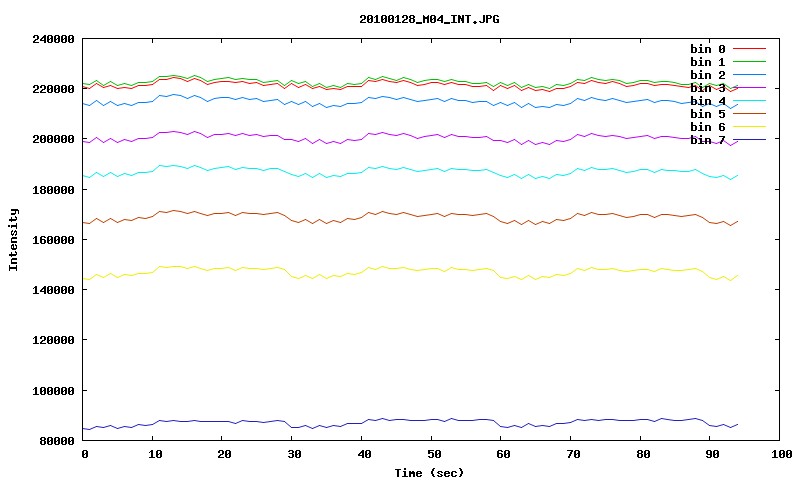The image size is (800, 480).
Task: Click the 40 x-axis tick label
Action: click(364, 454)
